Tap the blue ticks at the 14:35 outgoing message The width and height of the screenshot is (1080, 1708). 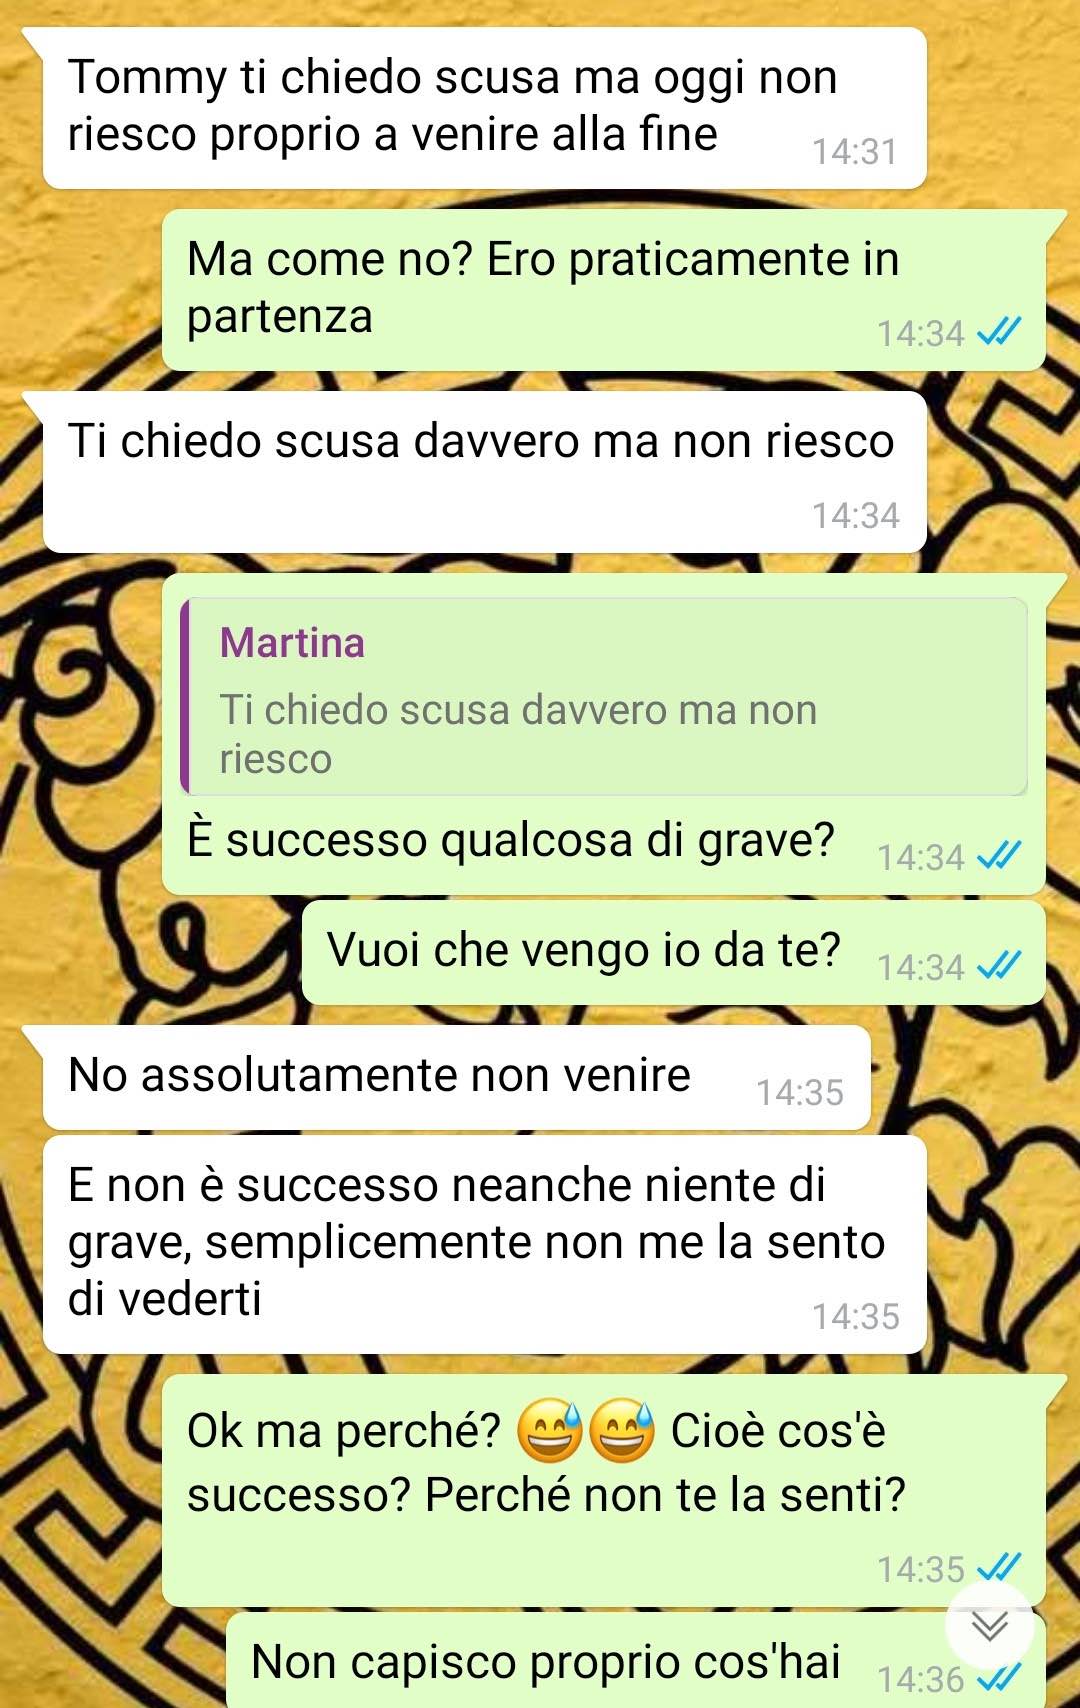pyautogui.click(x=999, y=1567)
